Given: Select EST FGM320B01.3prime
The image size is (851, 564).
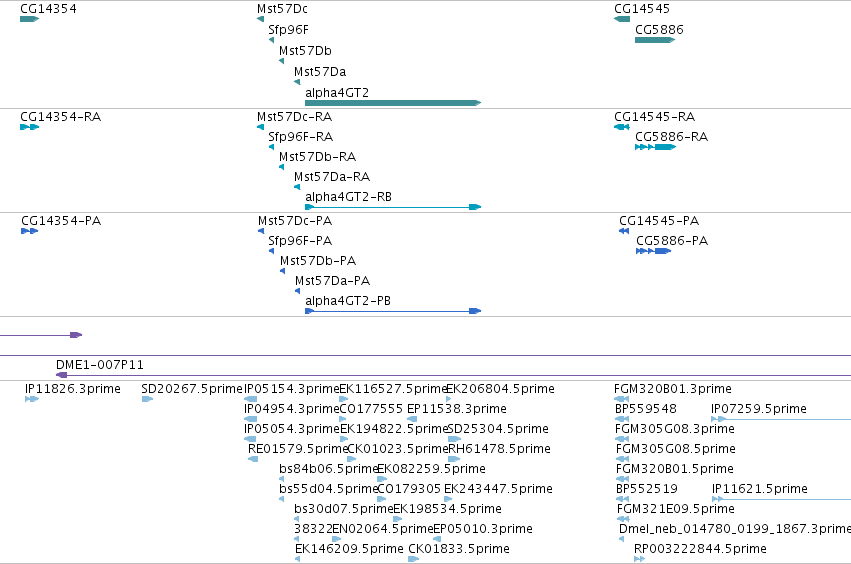Looking at the screenshot, I should [672, 389].
